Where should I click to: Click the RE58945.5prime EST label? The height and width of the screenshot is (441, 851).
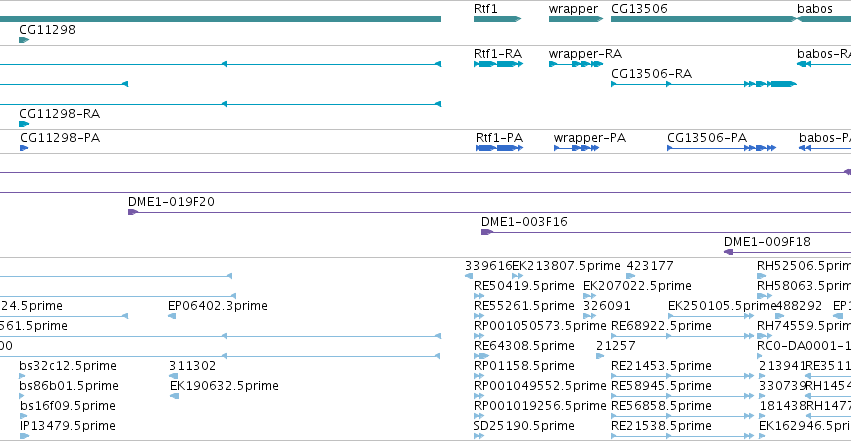[x=661, y=387]
